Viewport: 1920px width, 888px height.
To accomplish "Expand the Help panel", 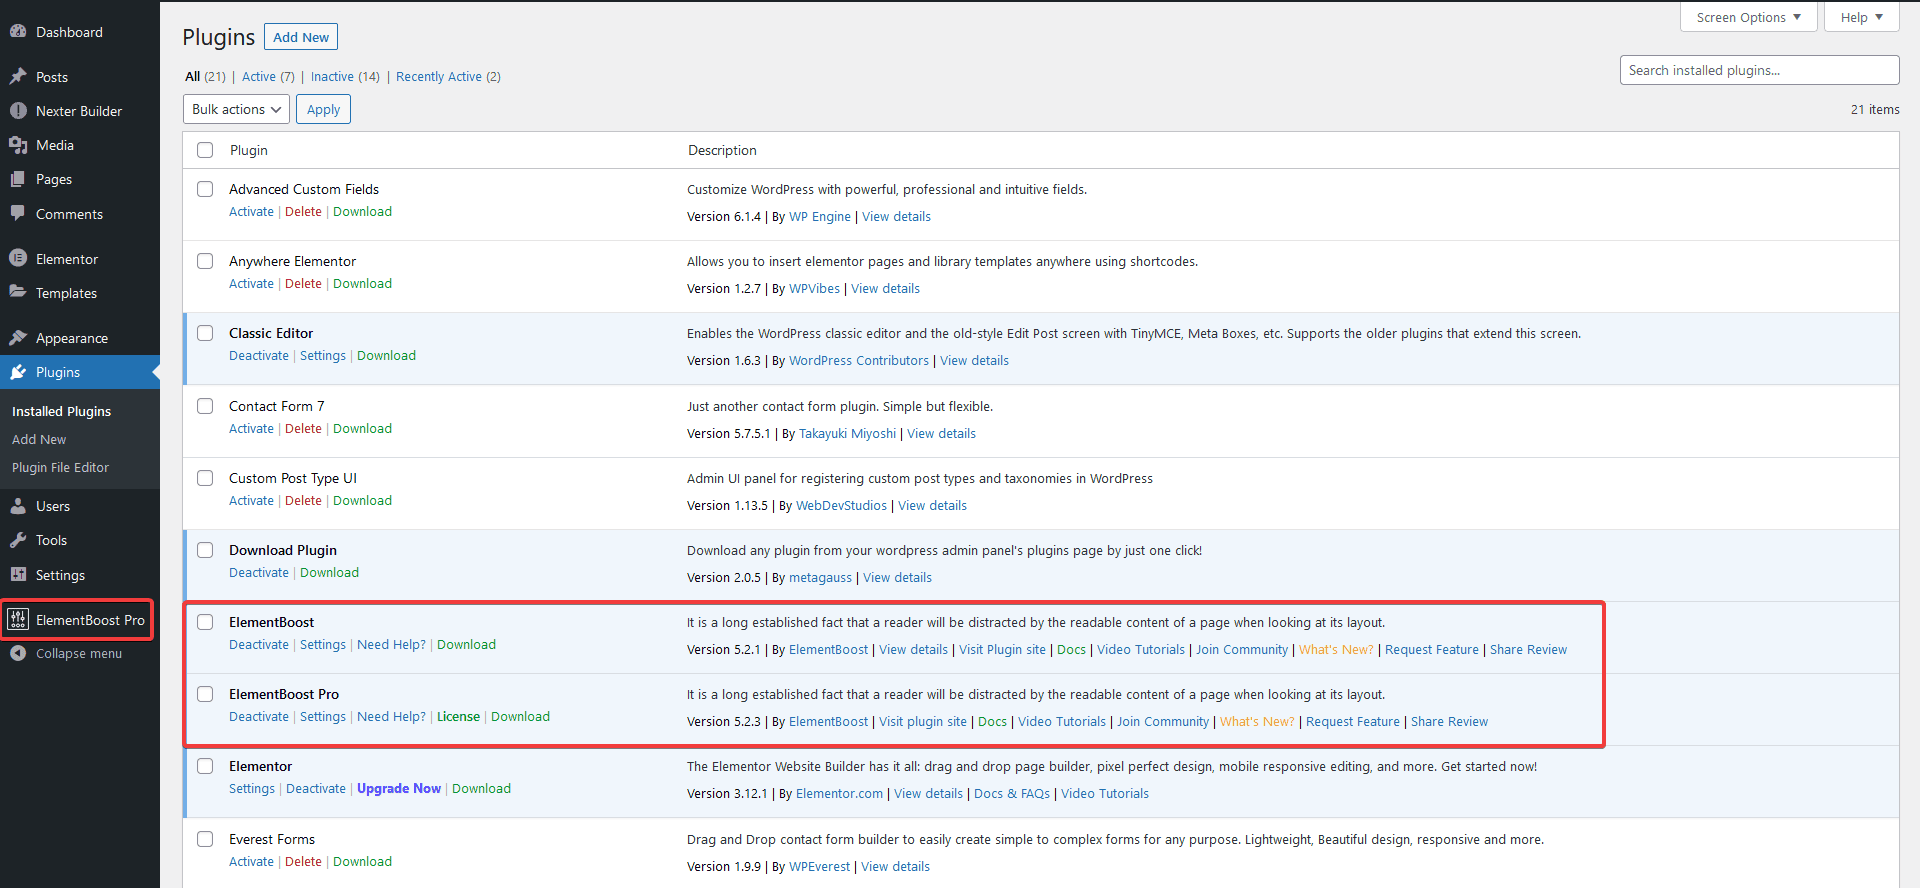I will pos(1861,17).
